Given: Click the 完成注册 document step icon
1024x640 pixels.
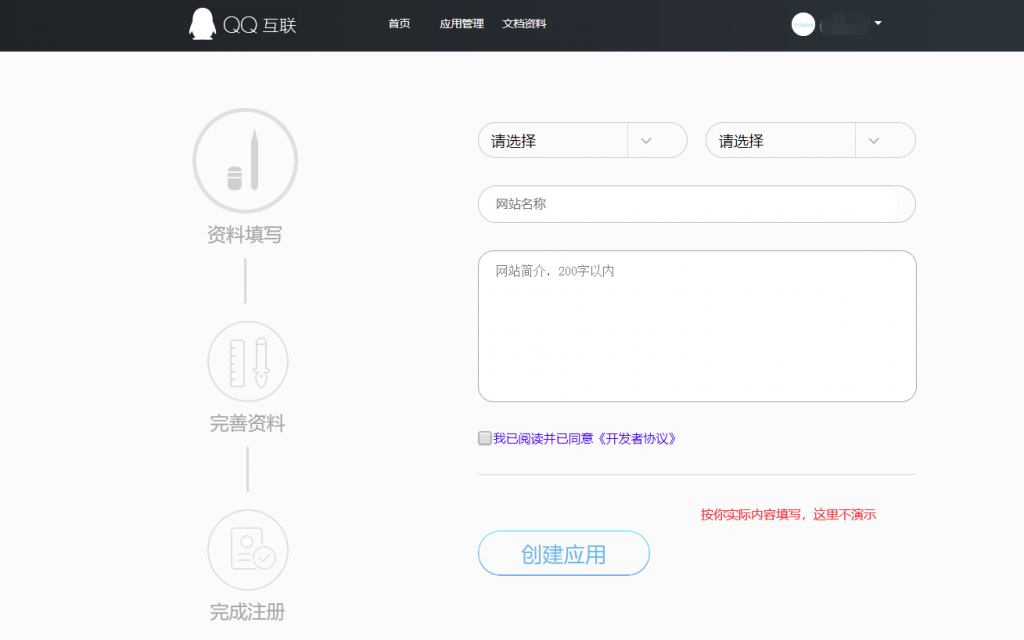Looking at the screenshot, I should (x=247, y=549).
